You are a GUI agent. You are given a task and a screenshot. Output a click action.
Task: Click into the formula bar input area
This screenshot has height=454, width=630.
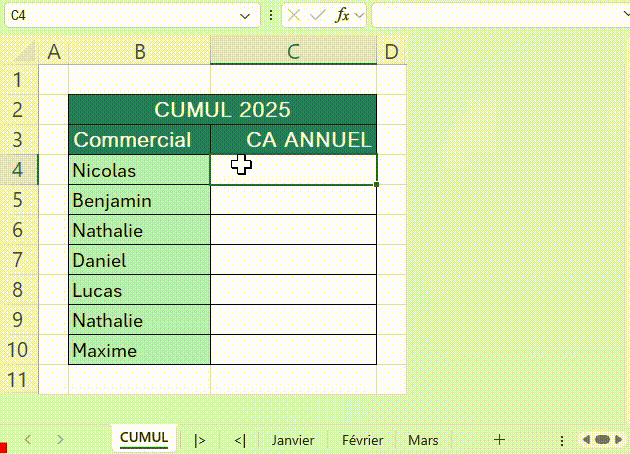(x=500, y=16)
